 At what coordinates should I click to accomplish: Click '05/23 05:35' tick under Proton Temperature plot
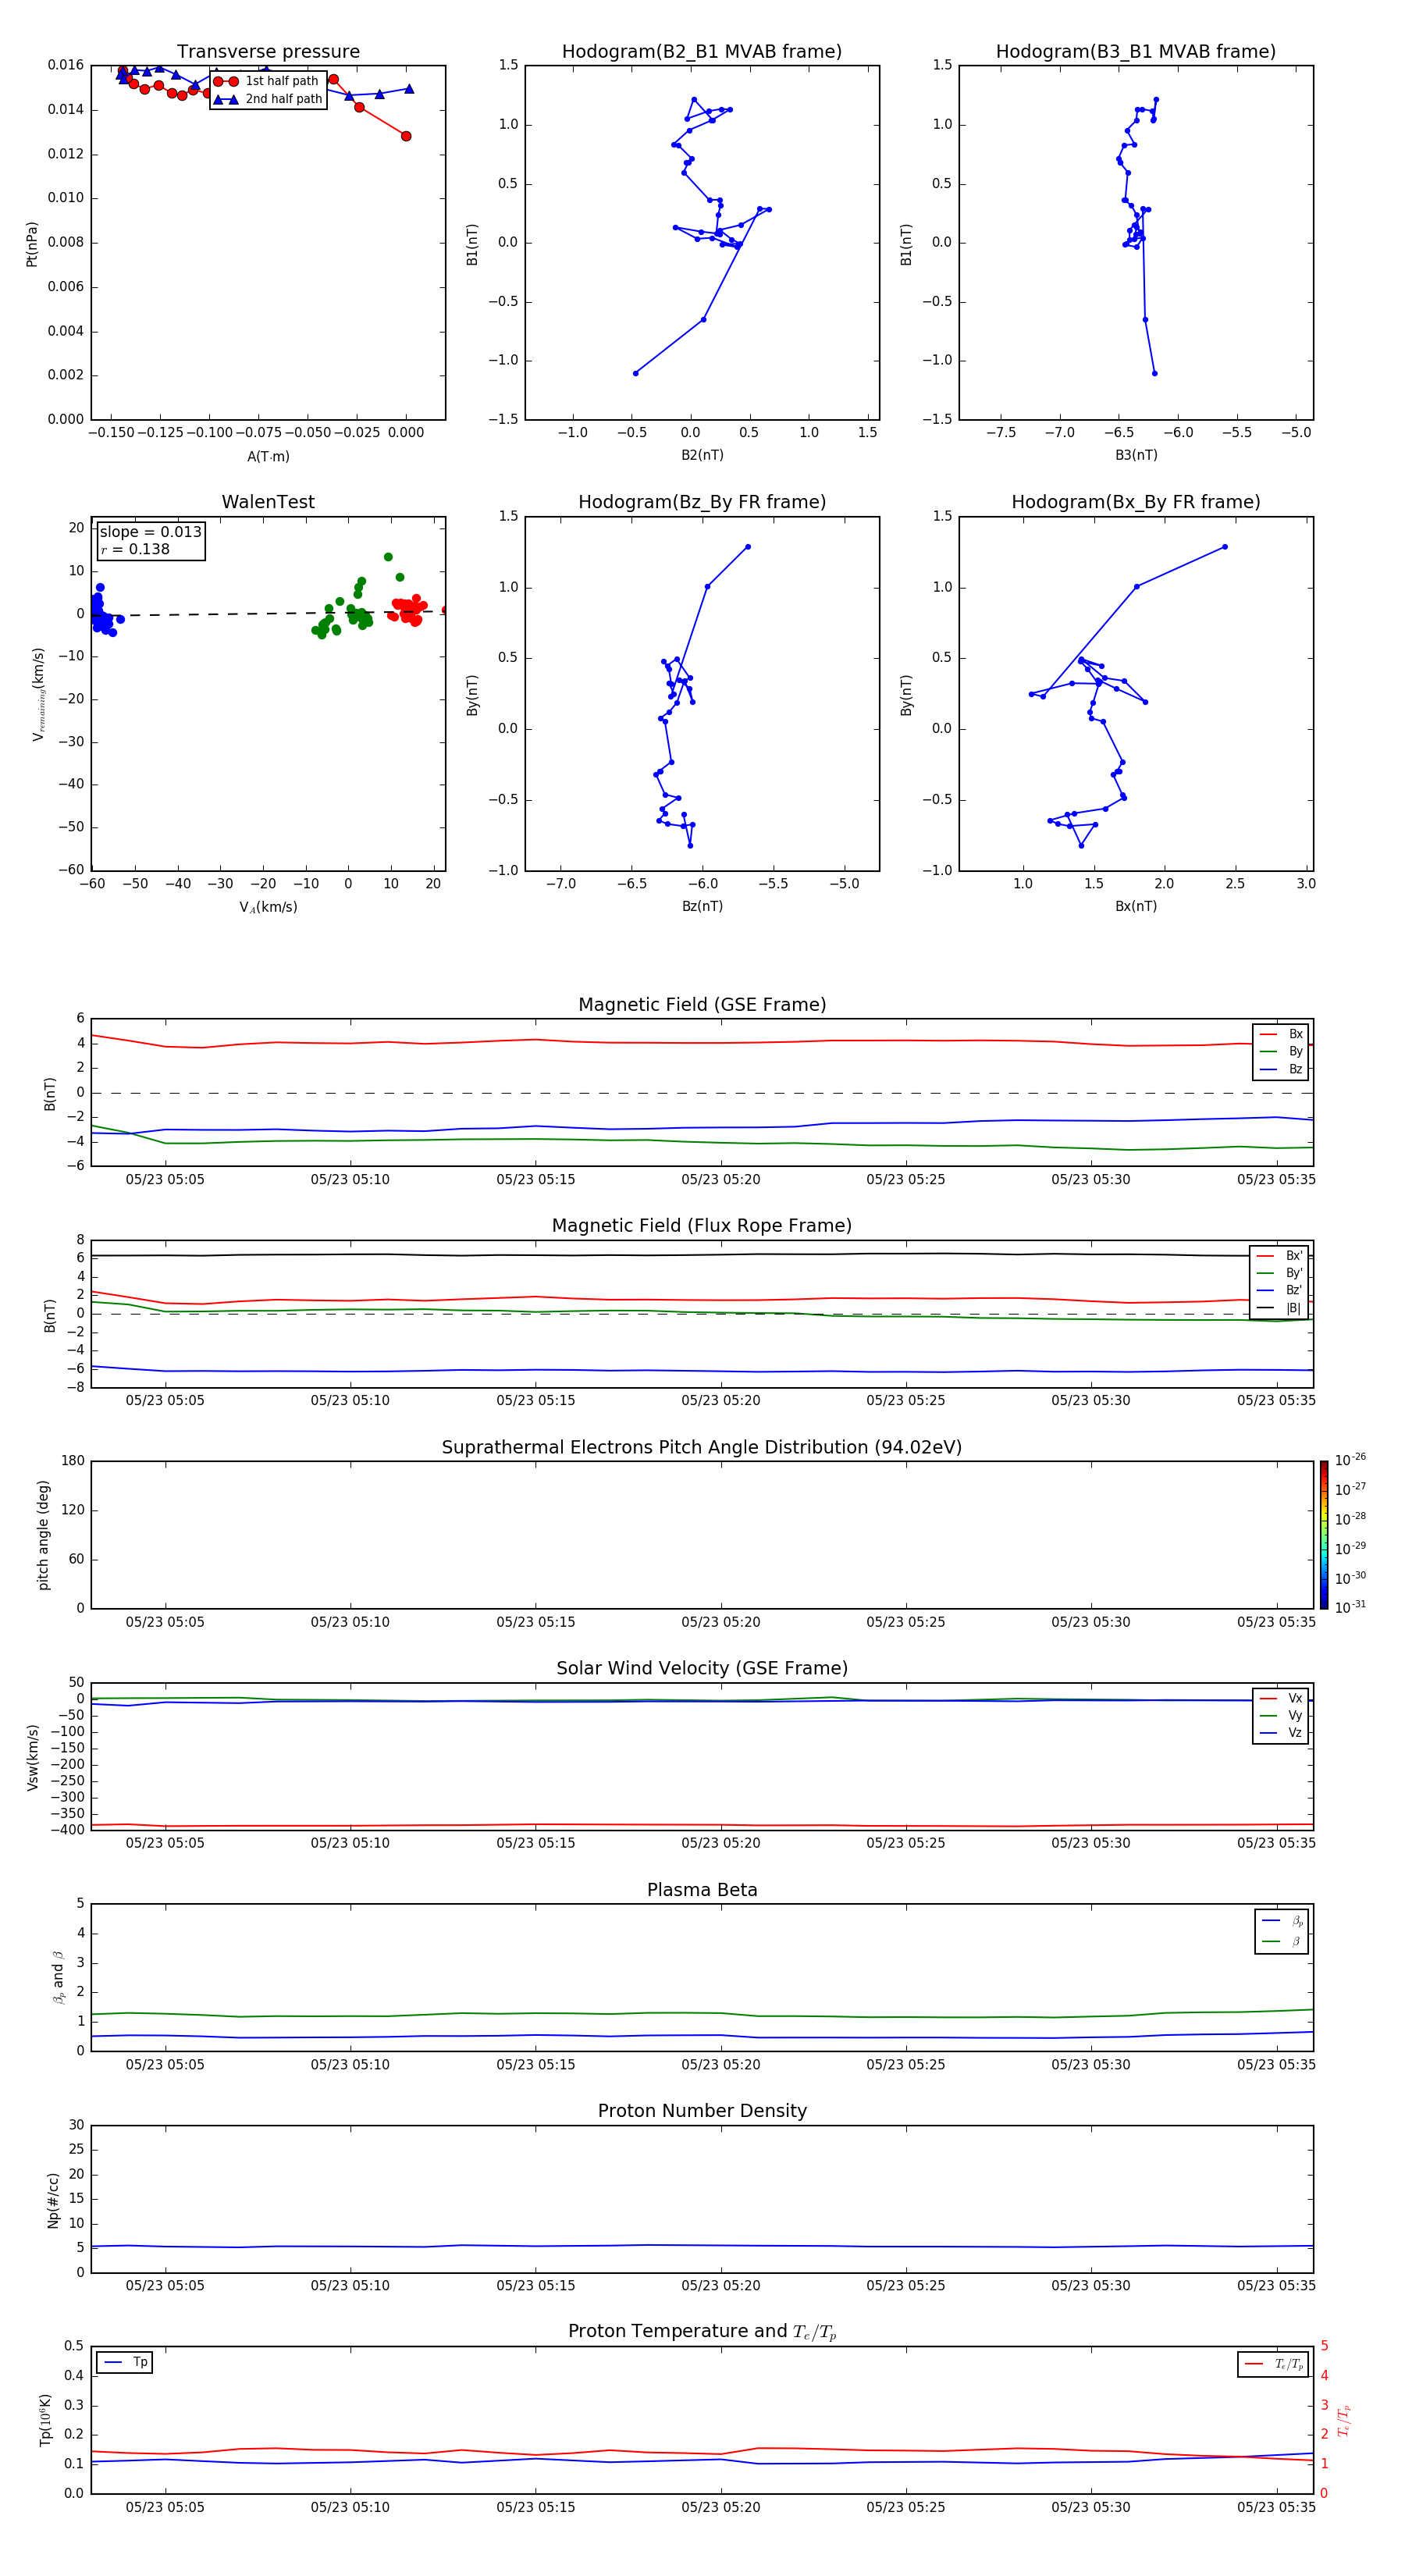click(x=1277, y=2508)
